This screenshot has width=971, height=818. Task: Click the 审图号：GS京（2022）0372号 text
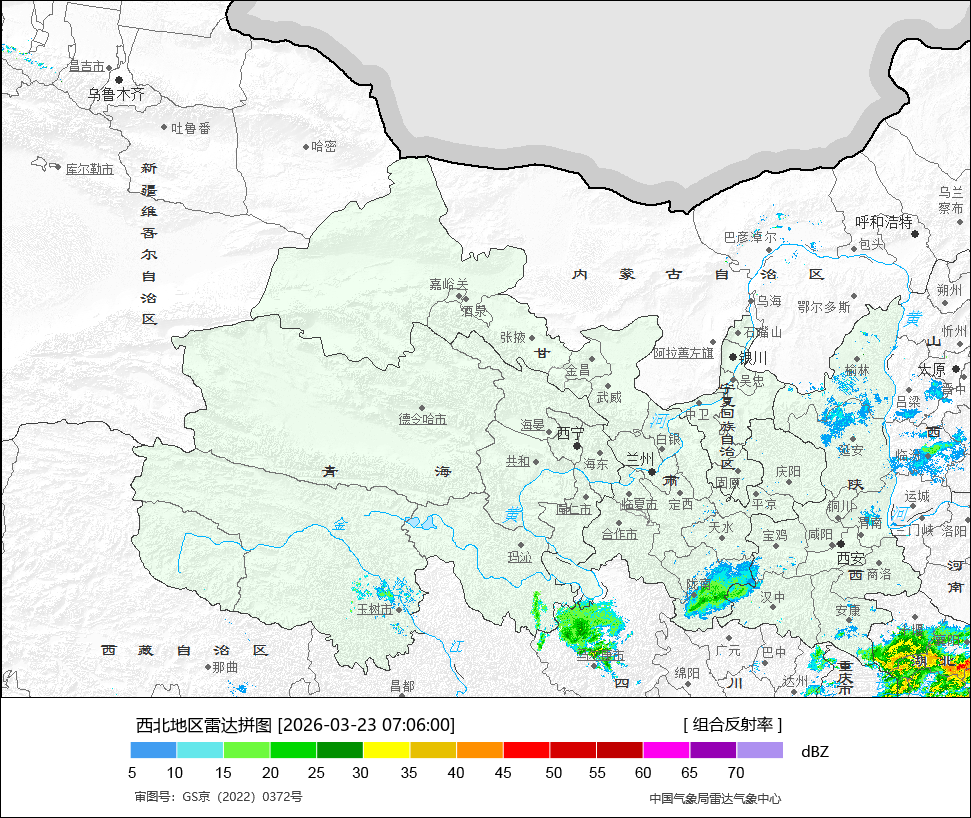click(219, 797)
